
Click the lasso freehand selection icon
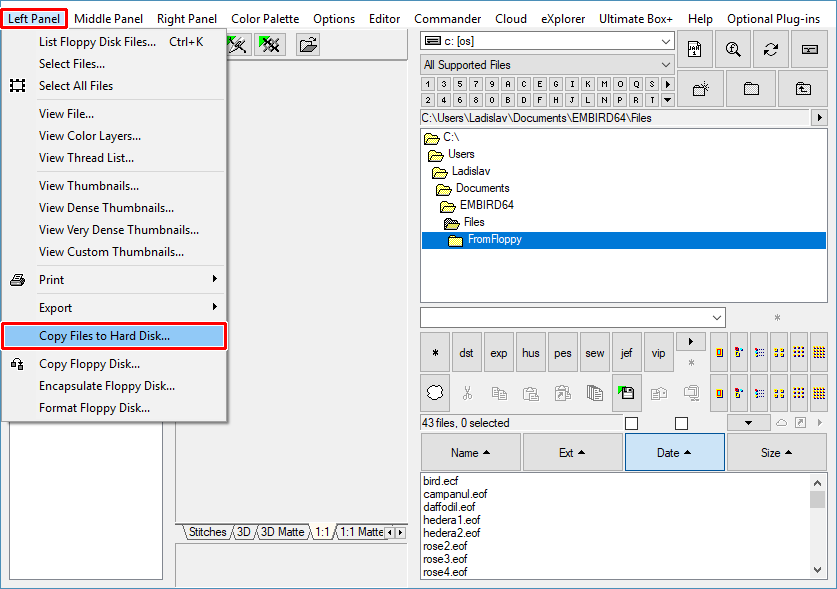(435, 393)
